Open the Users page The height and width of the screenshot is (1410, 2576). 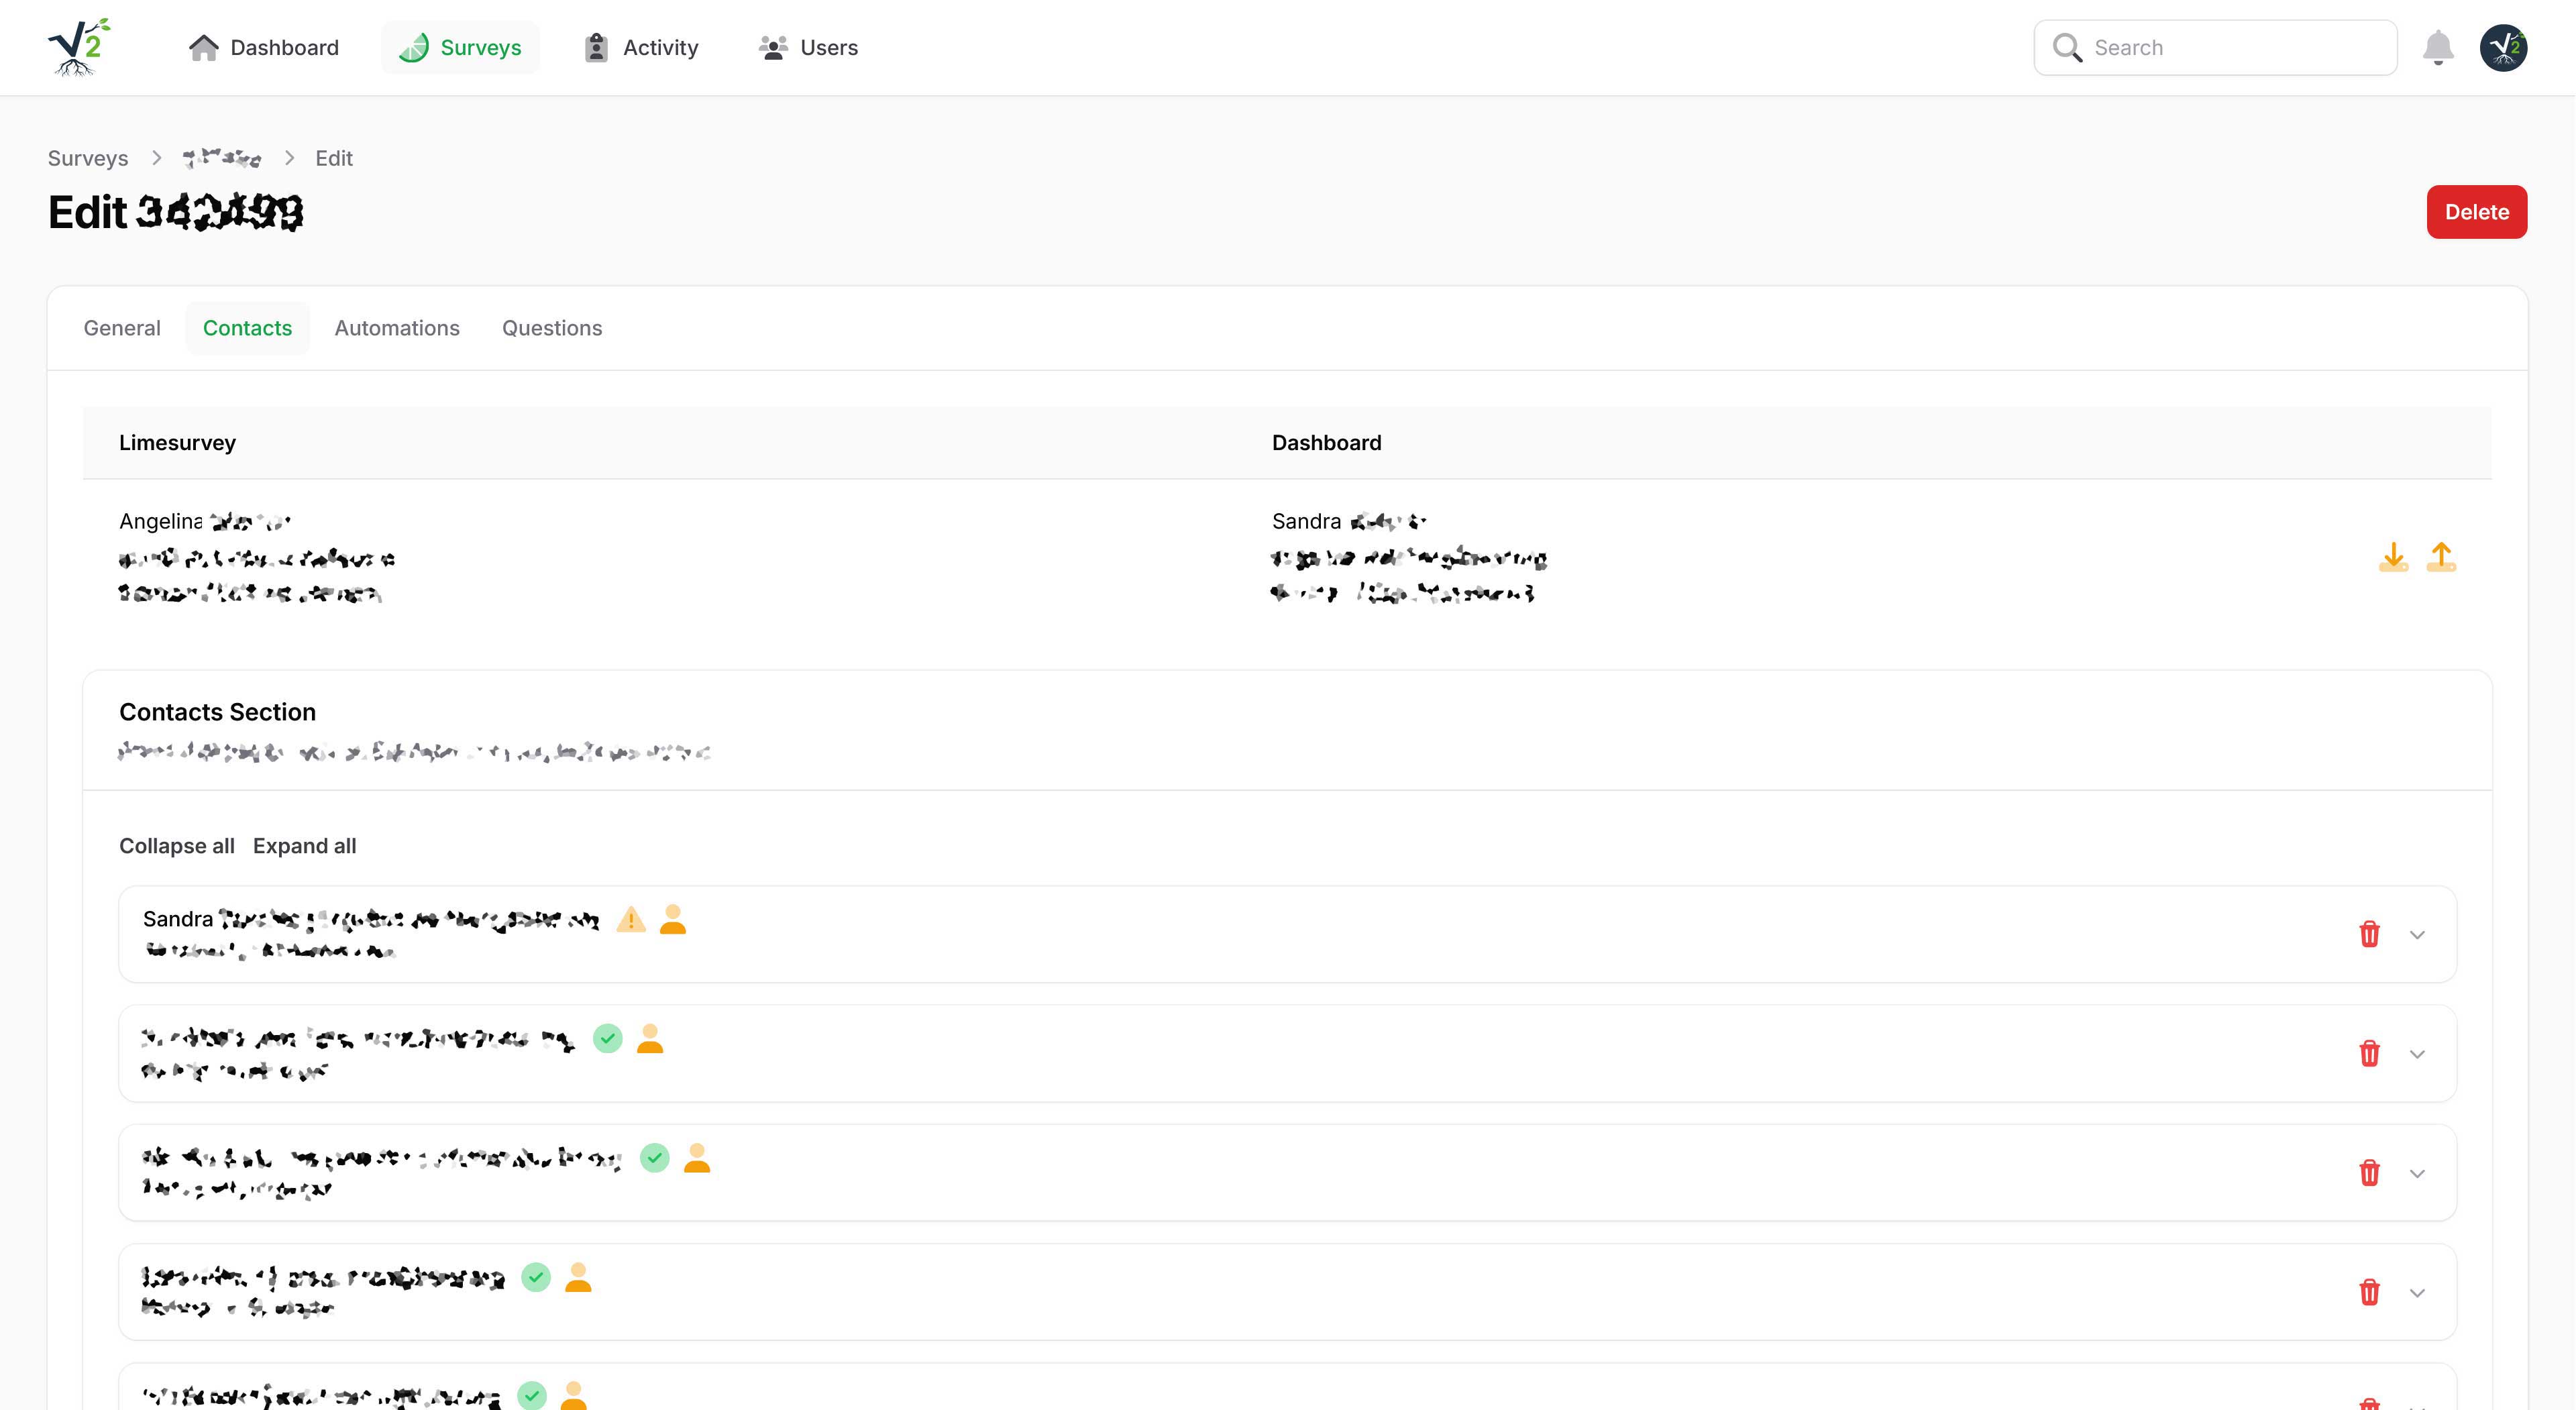pos(808,47)
